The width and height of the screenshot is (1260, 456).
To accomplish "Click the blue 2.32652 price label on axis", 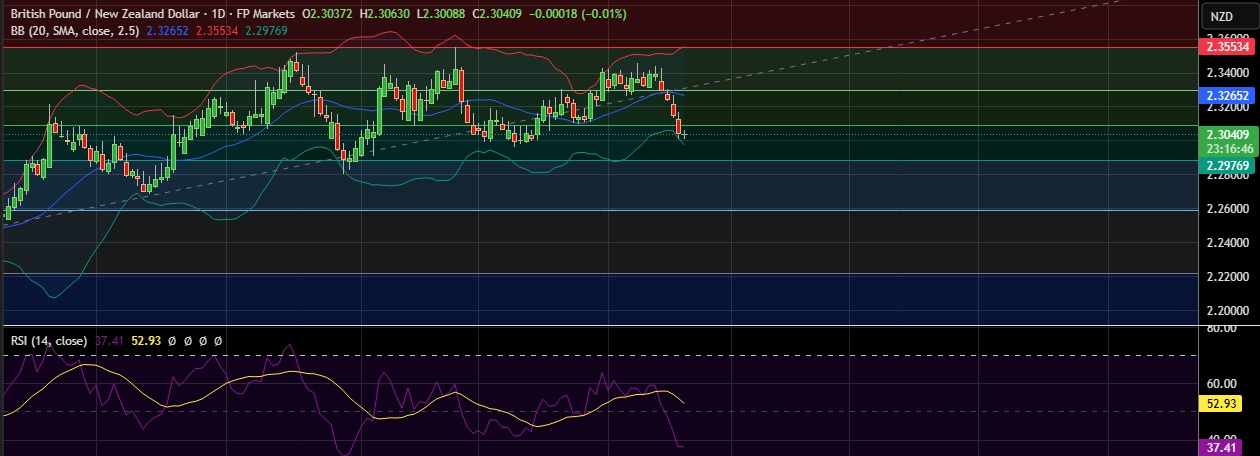I will [x=1227, y=96].
